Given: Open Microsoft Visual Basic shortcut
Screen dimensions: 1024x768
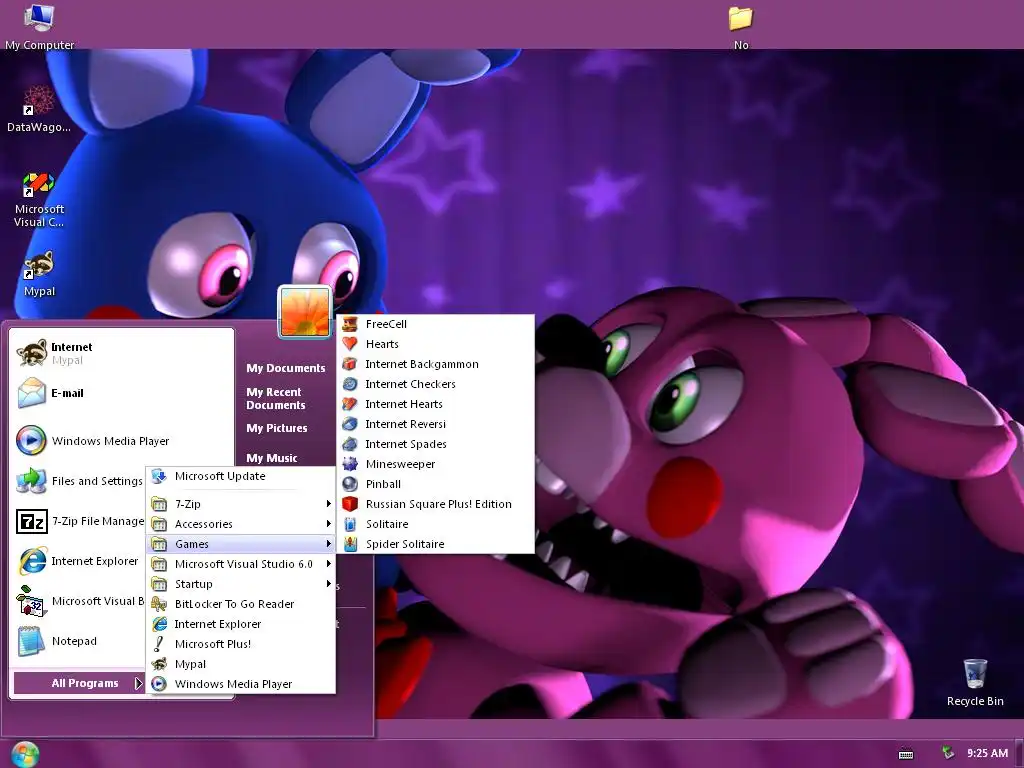Looking at the screenshot, I should 79,601.
